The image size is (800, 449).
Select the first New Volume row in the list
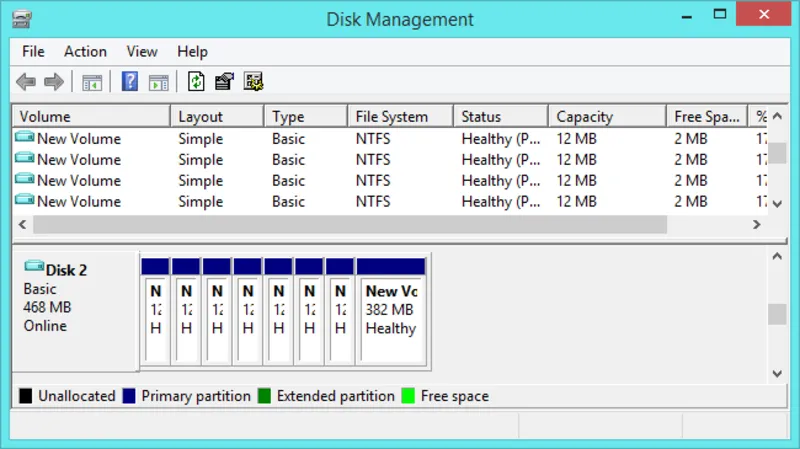tap(78, 139)
